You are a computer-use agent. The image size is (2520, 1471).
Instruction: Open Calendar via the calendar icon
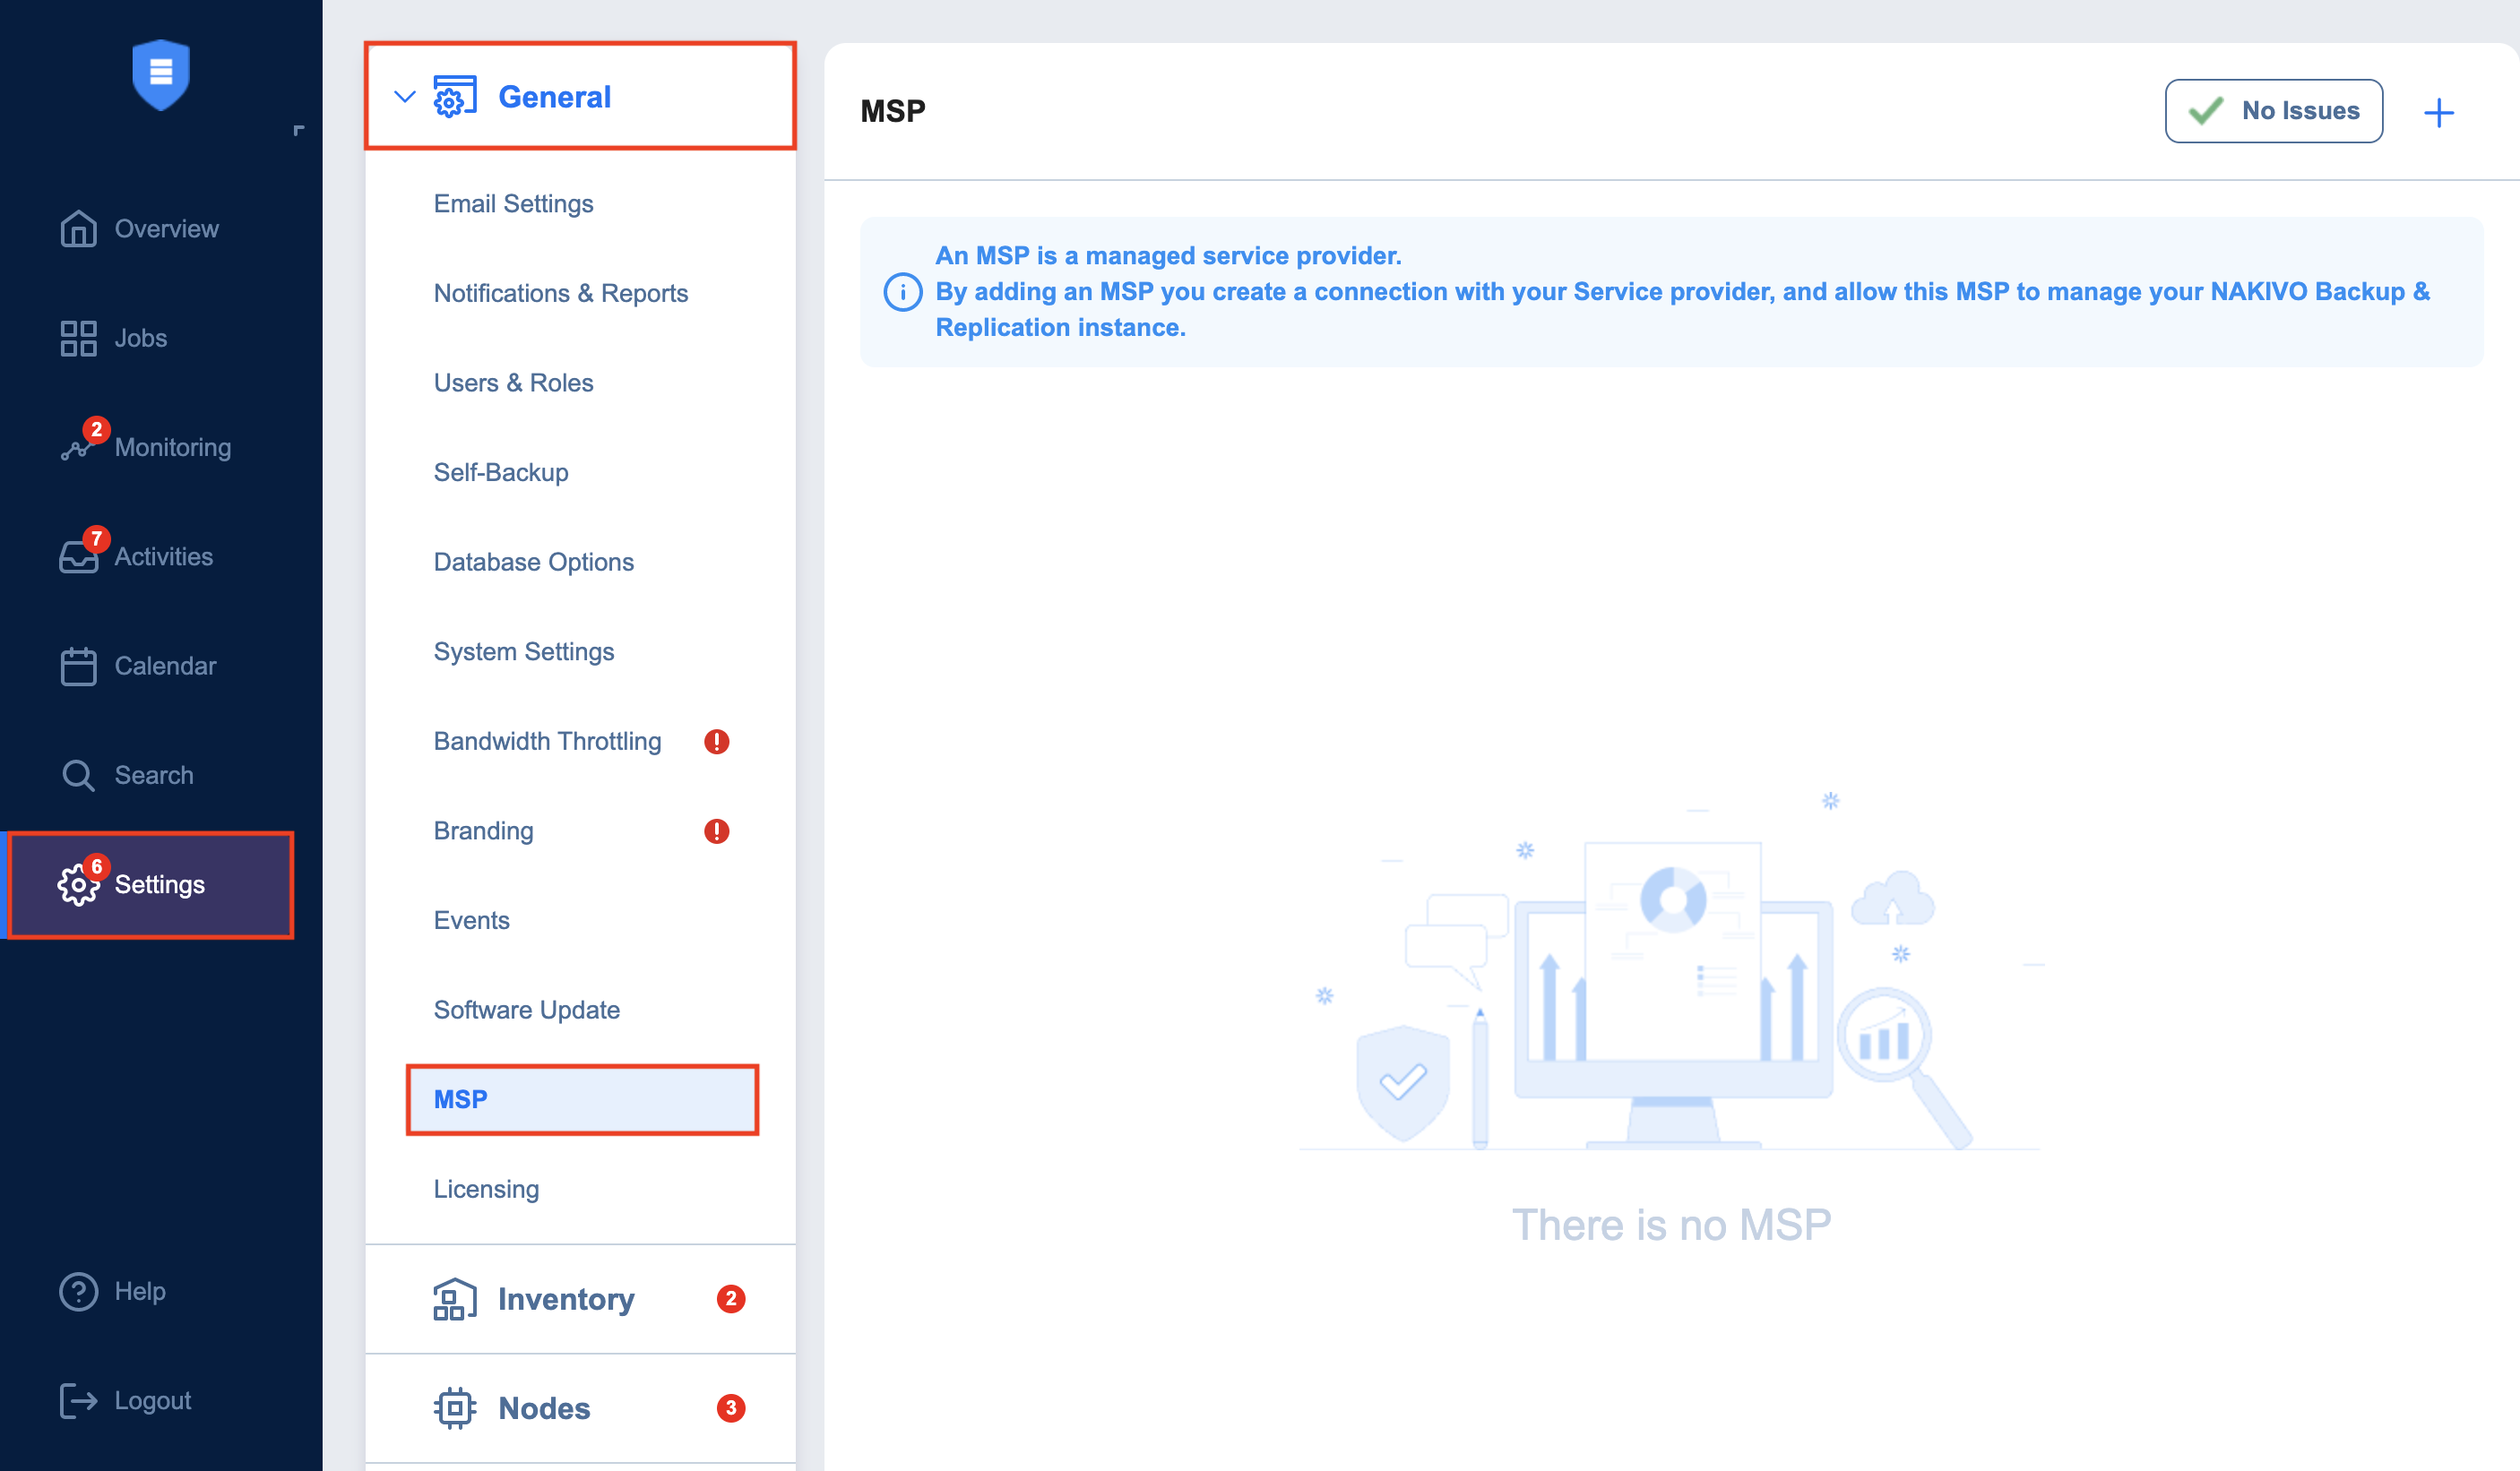point(78,666)
